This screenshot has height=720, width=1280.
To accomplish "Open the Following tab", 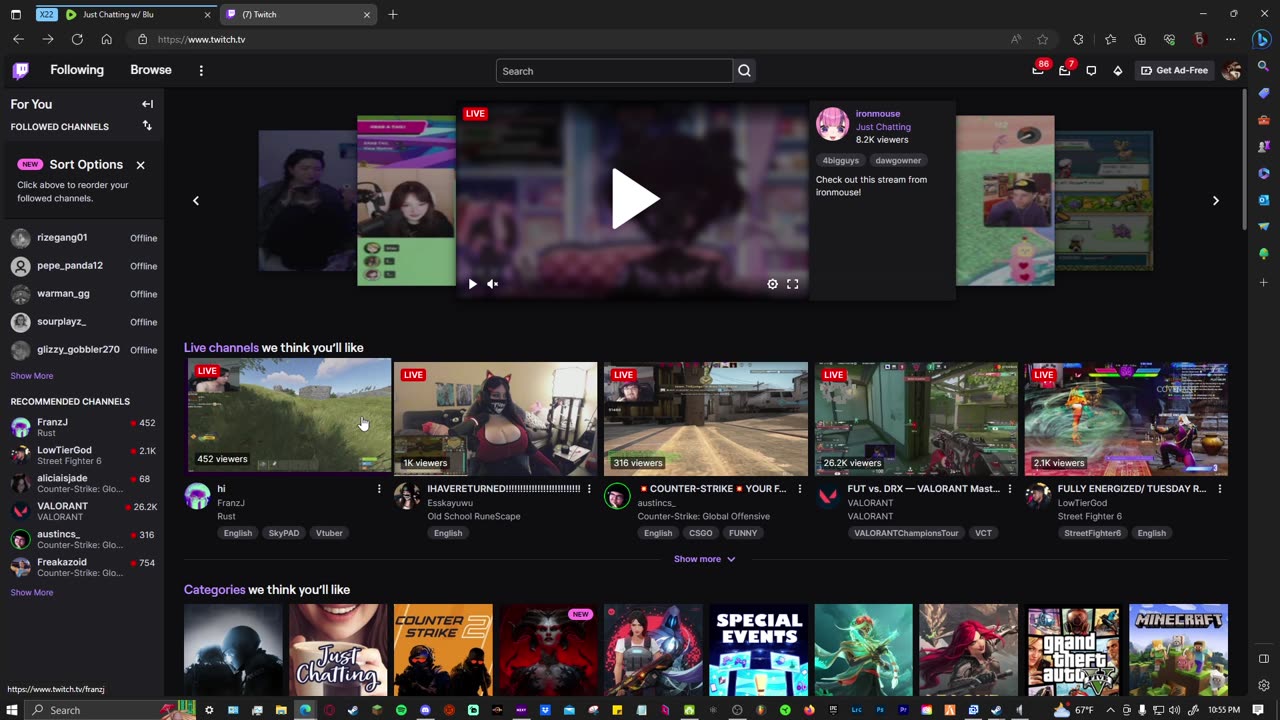I will (x=77, y=70).
